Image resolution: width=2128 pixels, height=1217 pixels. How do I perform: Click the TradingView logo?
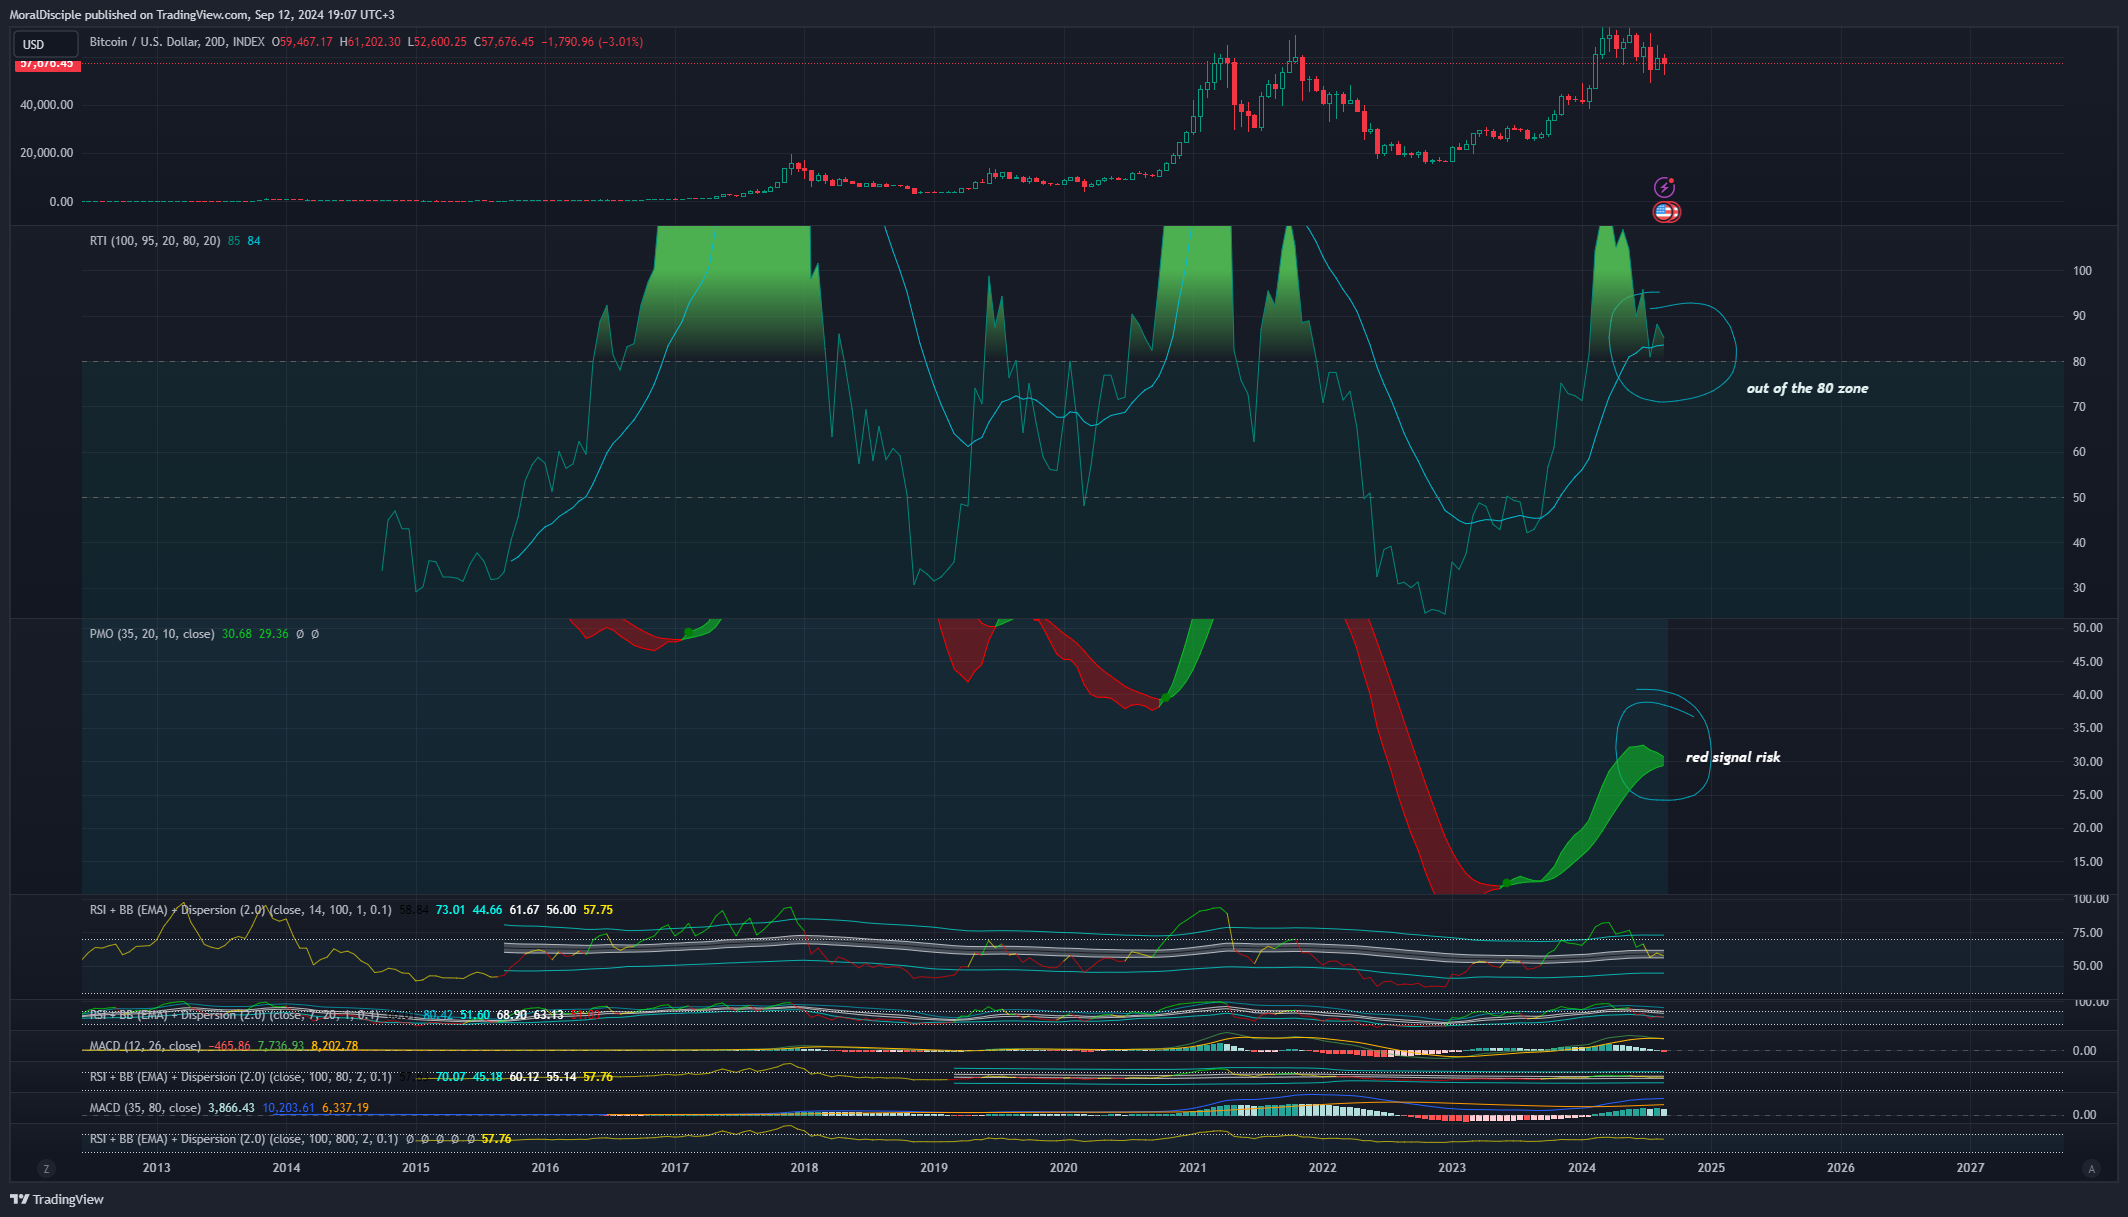click(57, 1199)
